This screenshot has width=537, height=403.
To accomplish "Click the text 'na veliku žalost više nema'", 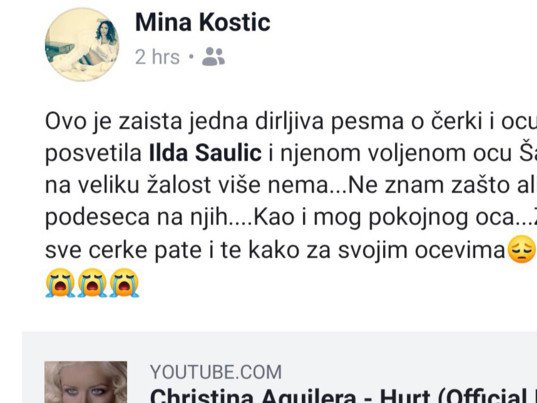I will [x=187, y=185].
